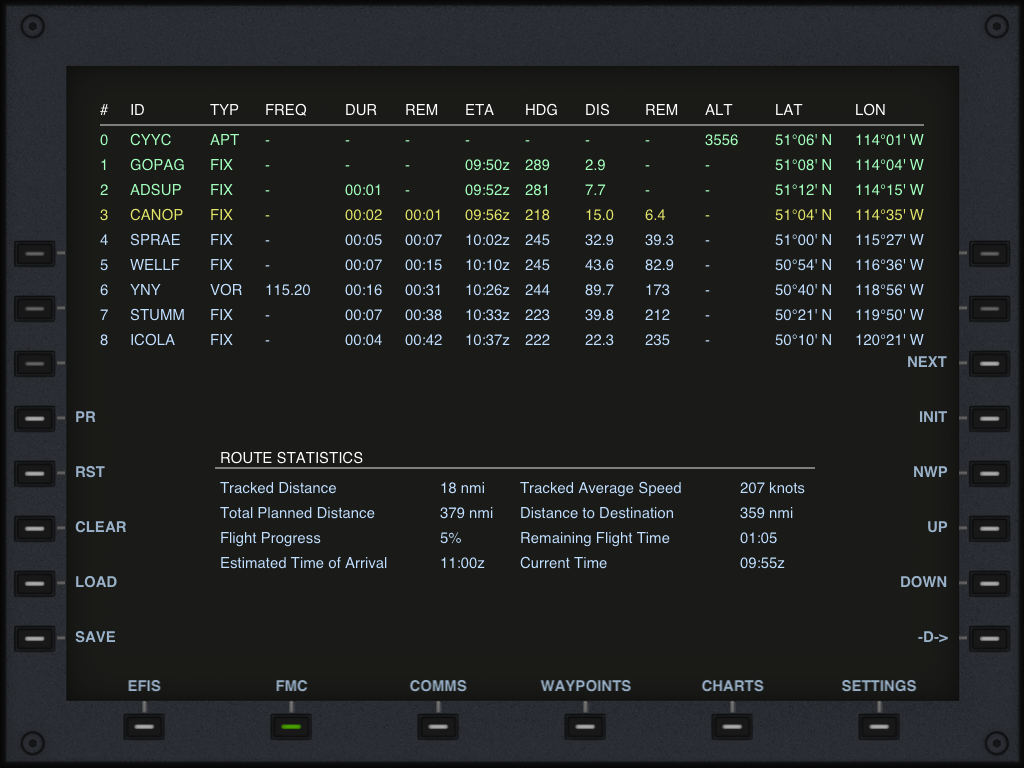Move selection DOWN in route list
This screenshot has width=1024, height=768.
pyautogui.click(x=923, y=582)
